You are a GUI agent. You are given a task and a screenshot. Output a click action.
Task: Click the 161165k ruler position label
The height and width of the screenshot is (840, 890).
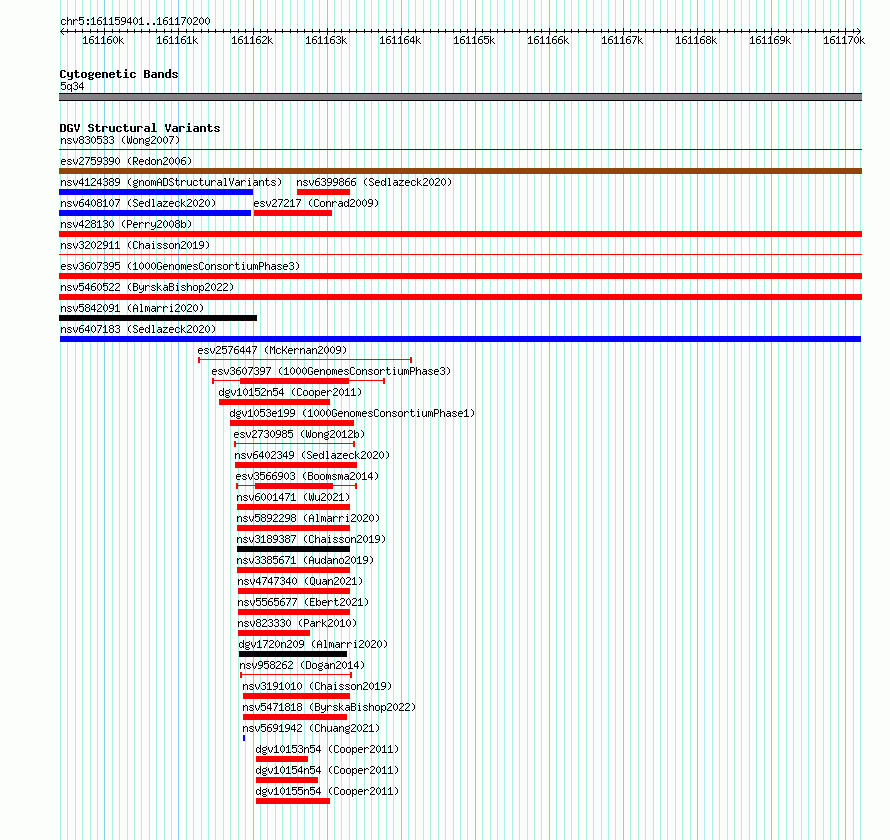(x=474, y=40)
